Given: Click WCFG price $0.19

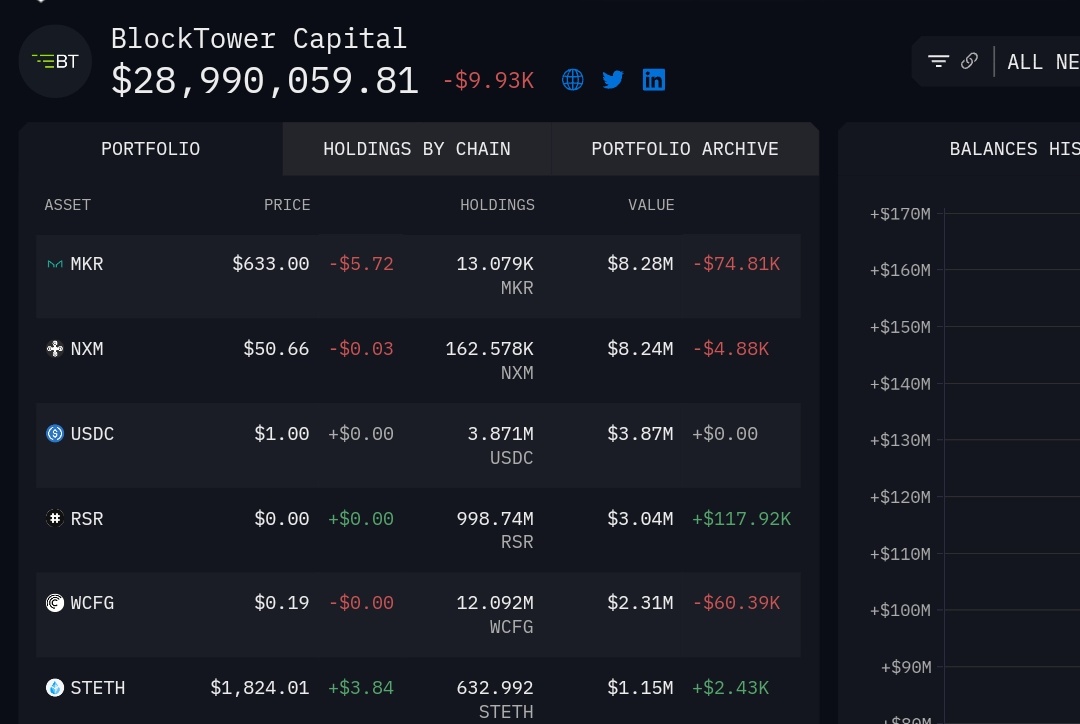Looking at the screenshot, I should click(282, 603).
